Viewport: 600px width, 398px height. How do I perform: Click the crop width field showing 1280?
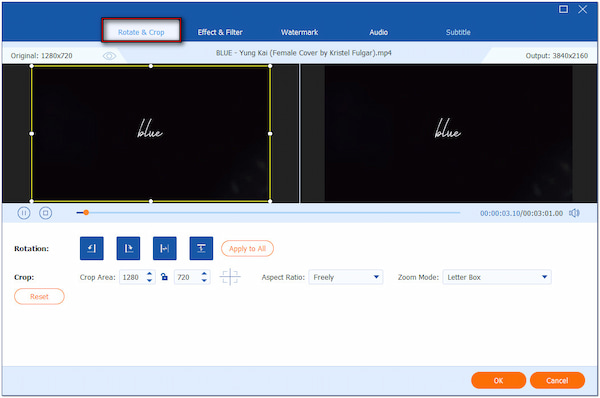(x=132, y=277)
